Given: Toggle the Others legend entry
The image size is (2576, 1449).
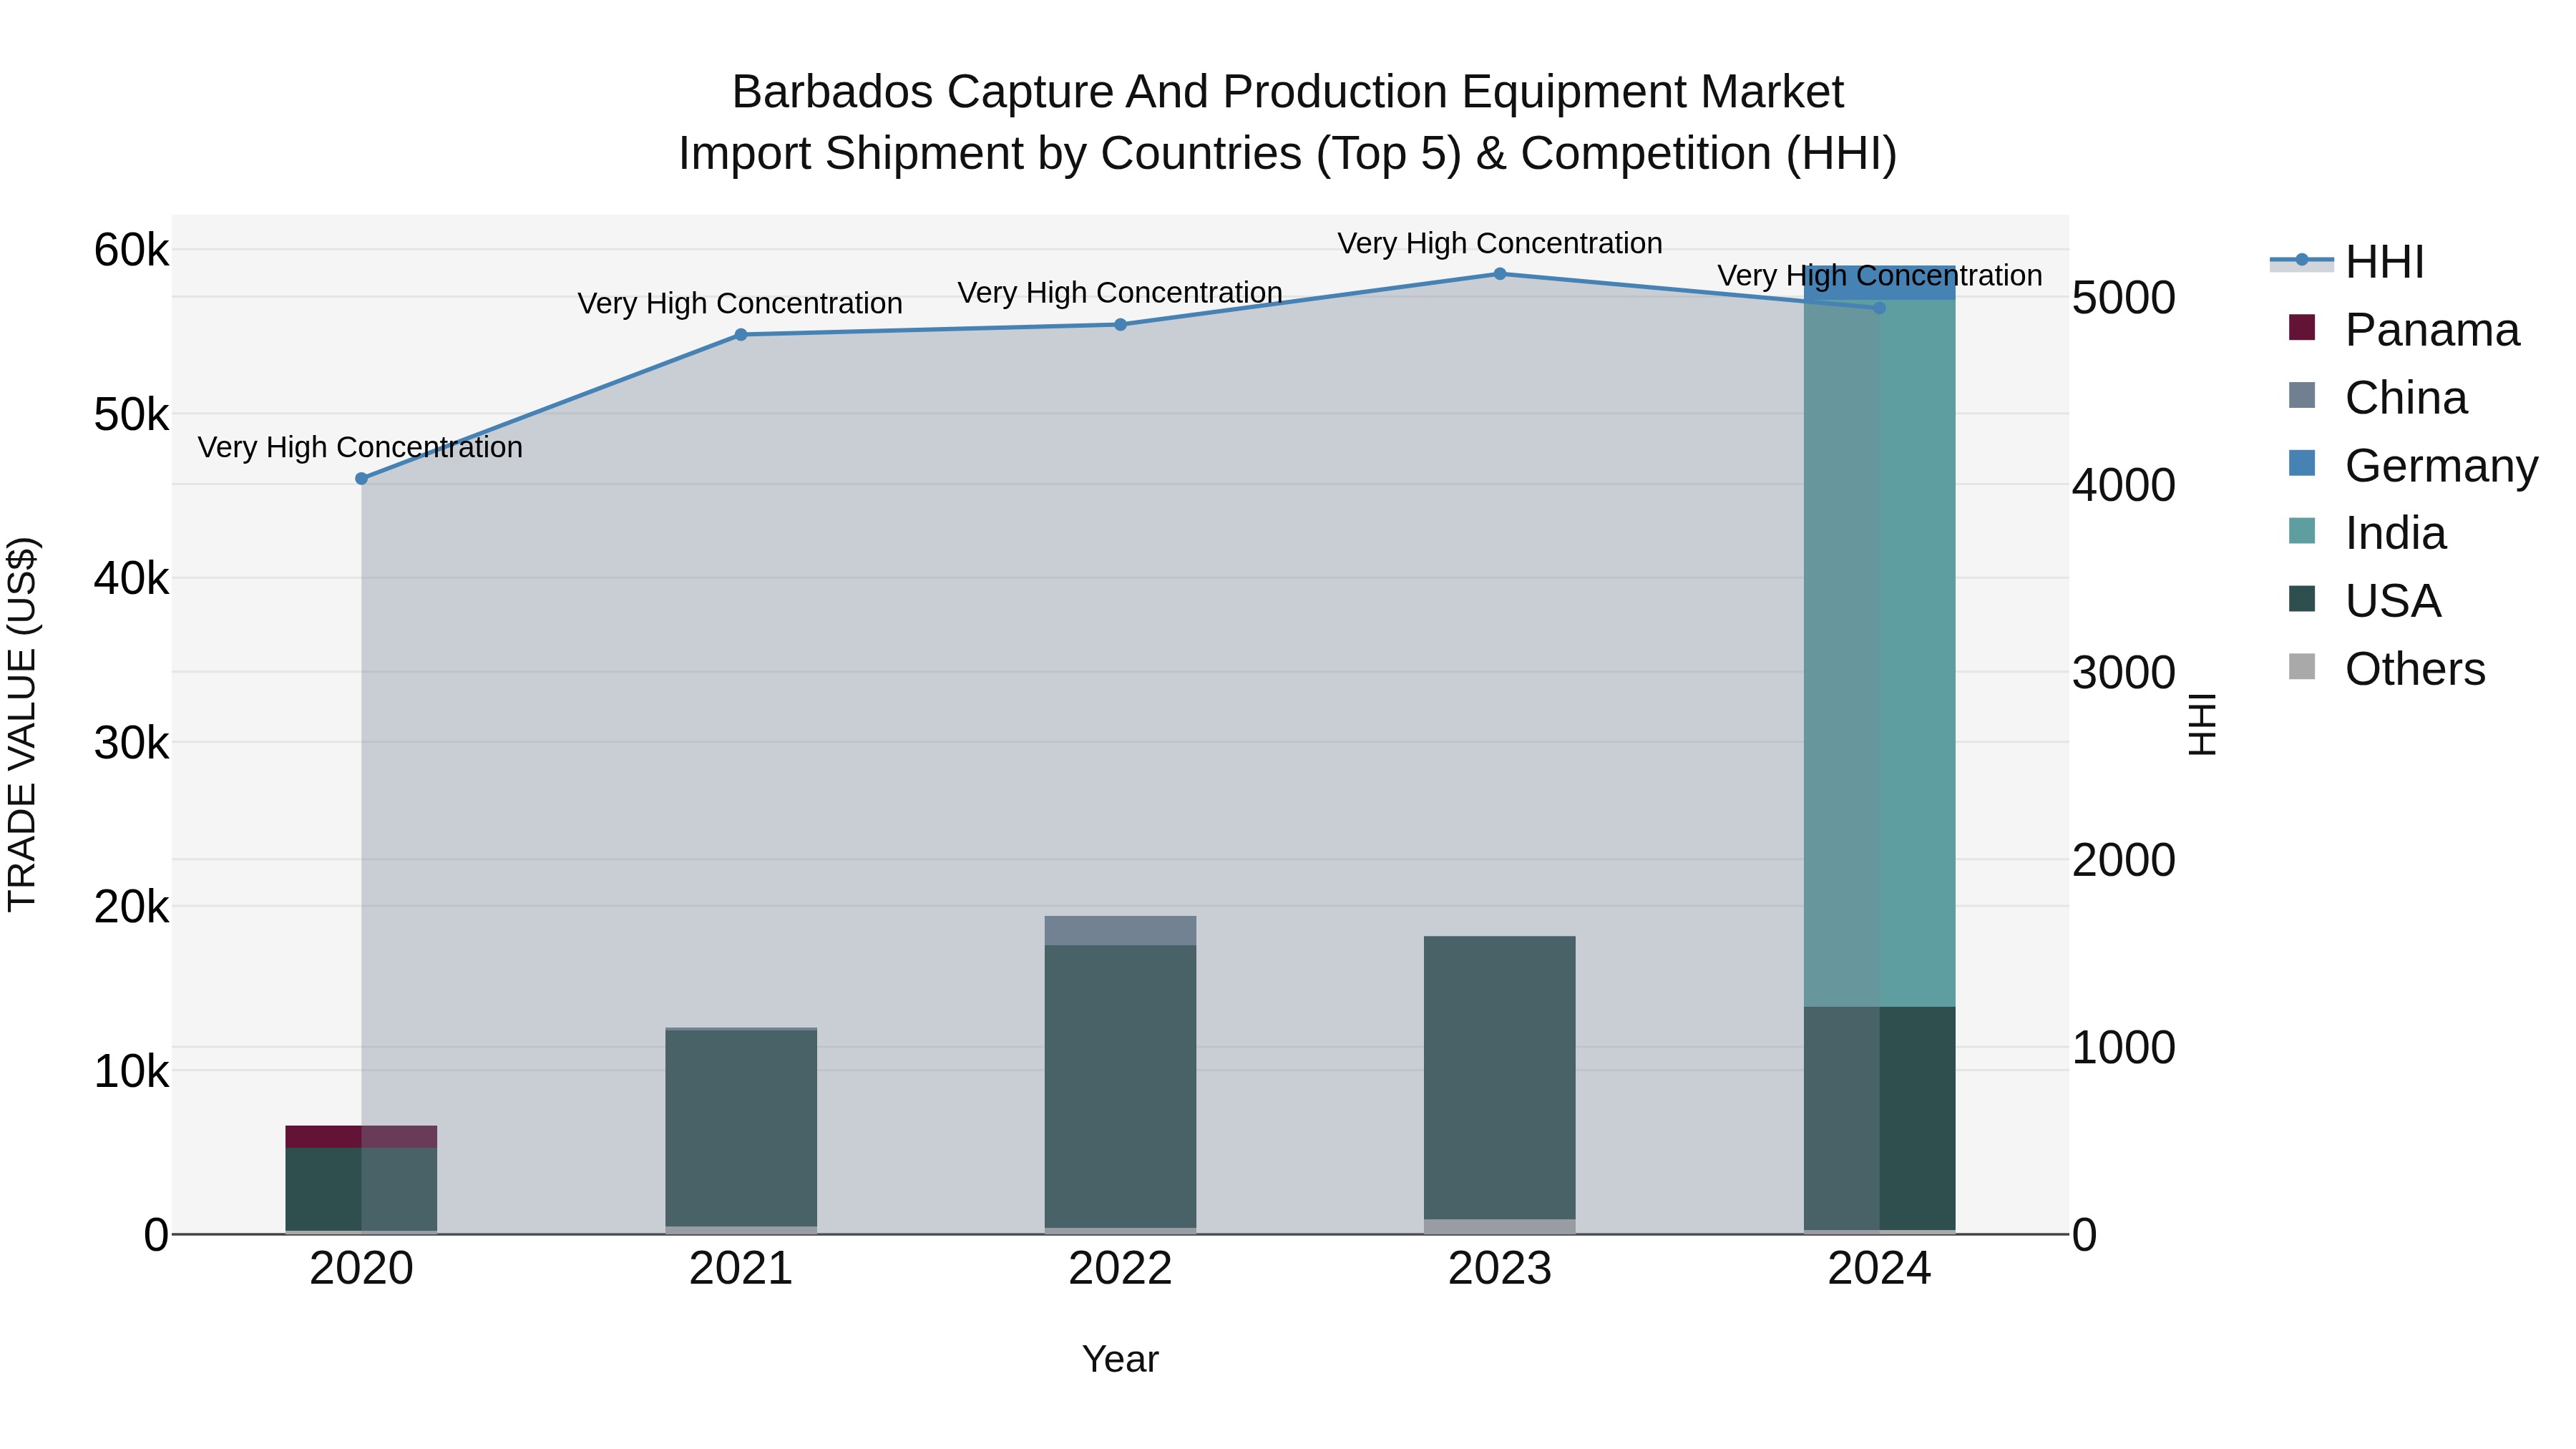Looking at the screenshot, I should (x=2386, y=669).
